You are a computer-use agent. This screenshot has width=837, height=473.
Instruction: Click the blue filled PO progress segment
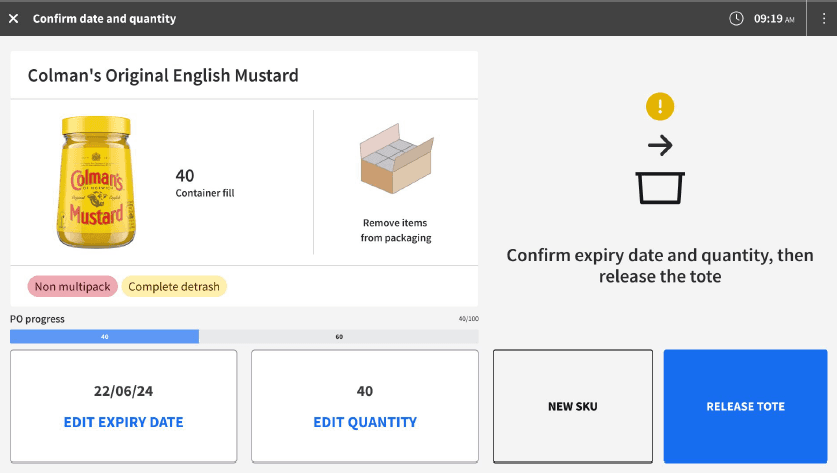pyautogui.click(x=105, y=336)
